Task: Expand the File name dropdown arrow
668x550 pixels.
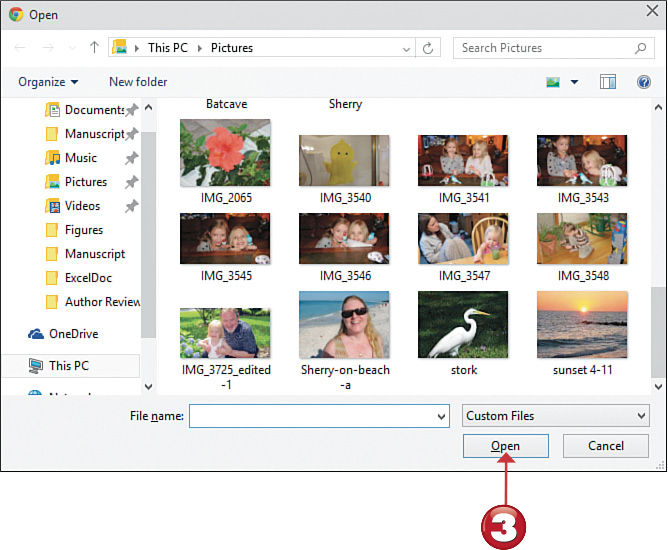Action: tap(442, 417)
